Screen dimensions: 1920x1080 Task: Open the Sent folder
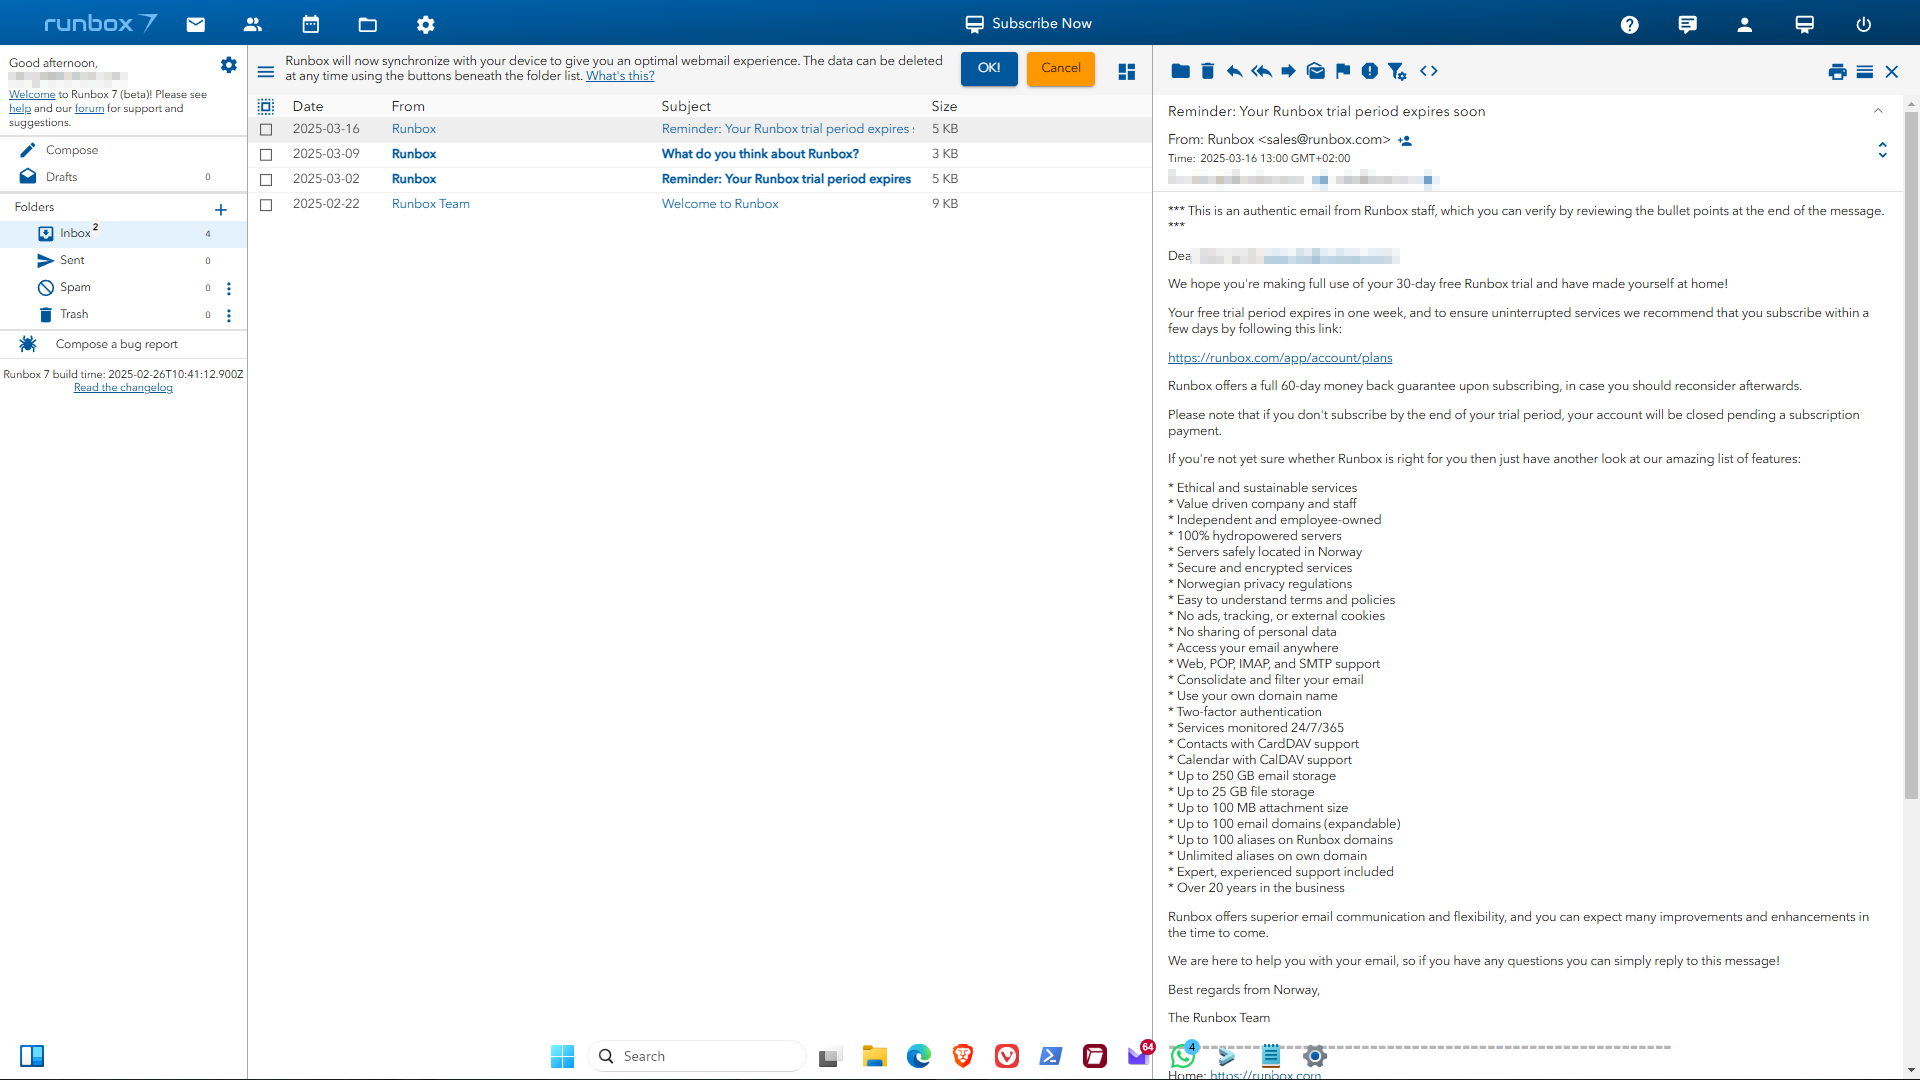pyautogui.click(x=72, y=260)
